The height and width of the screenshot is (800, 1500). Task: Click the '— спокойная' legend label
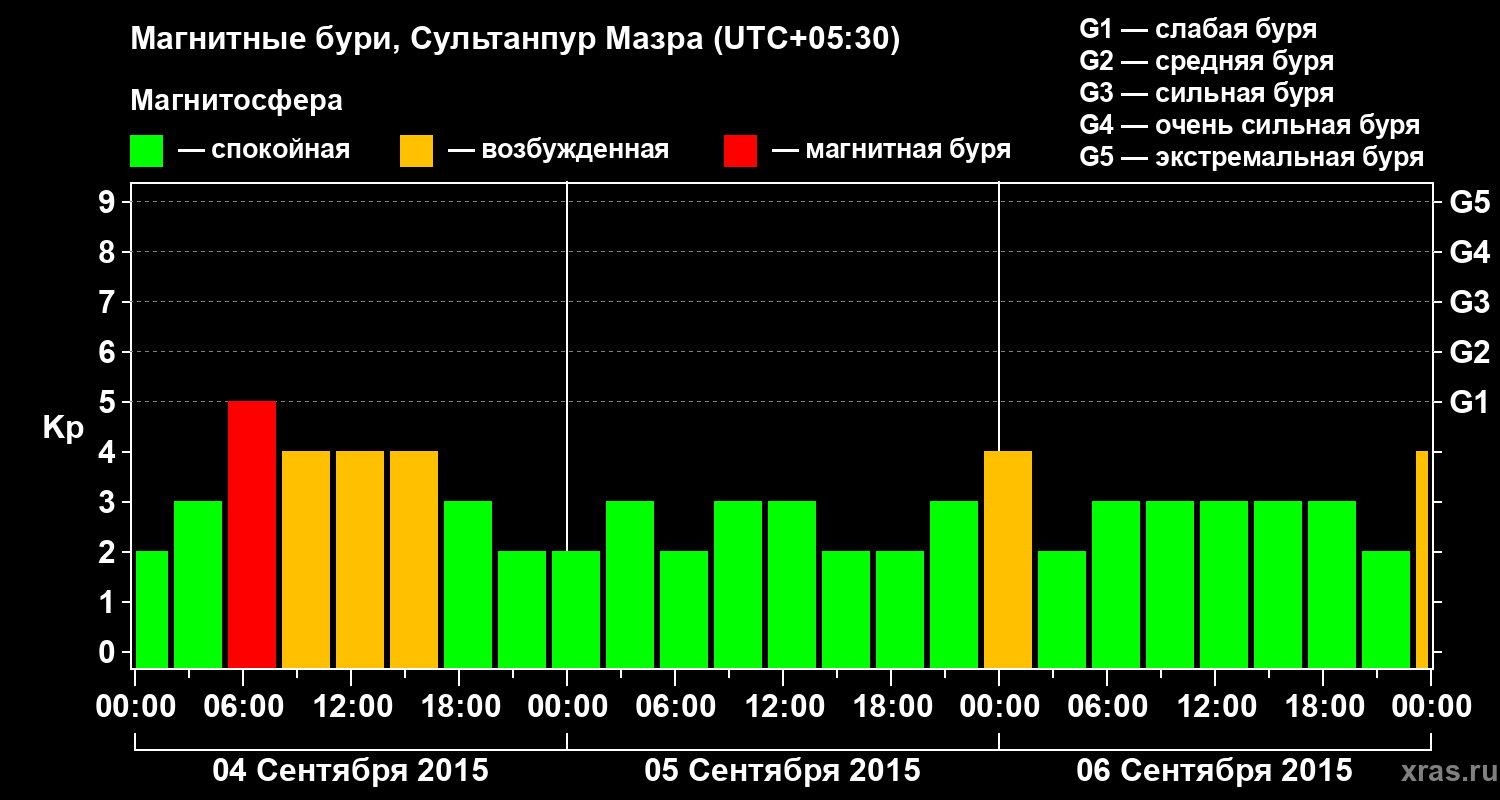(264, 150)
